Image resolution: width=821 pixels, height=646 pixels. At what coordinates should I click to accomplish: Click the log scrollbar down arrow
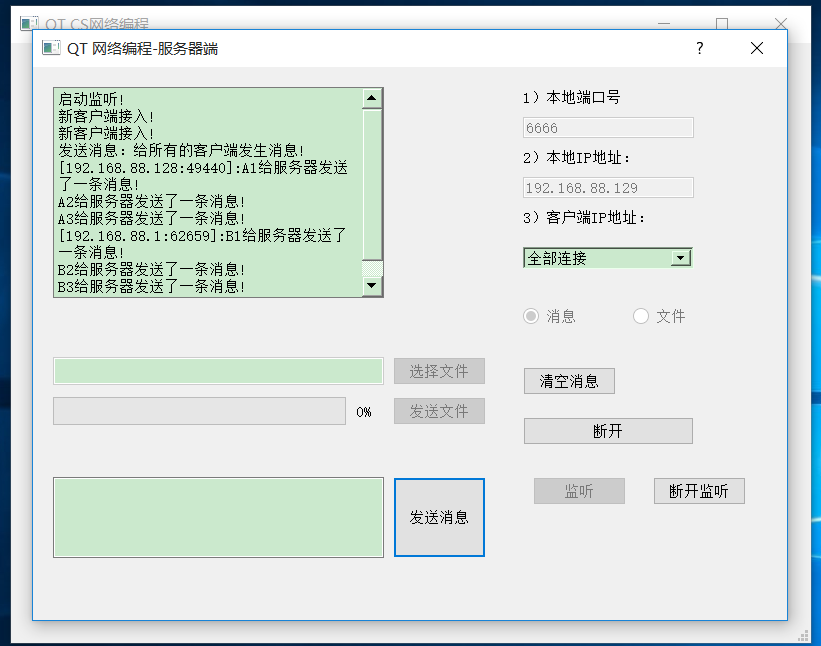tap(373, 286)
